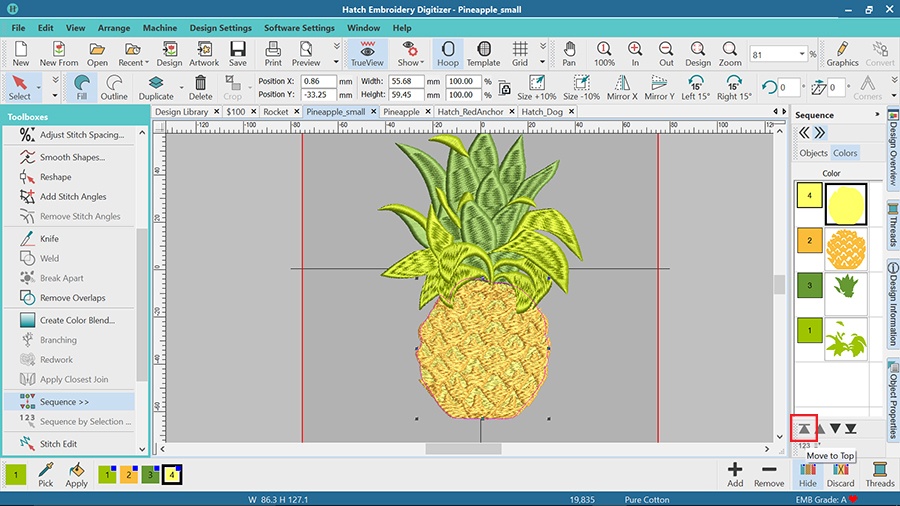Click the Reshape tool
Image resolution: width=900 pixels, height=506 pixels.
pos(55,177)
